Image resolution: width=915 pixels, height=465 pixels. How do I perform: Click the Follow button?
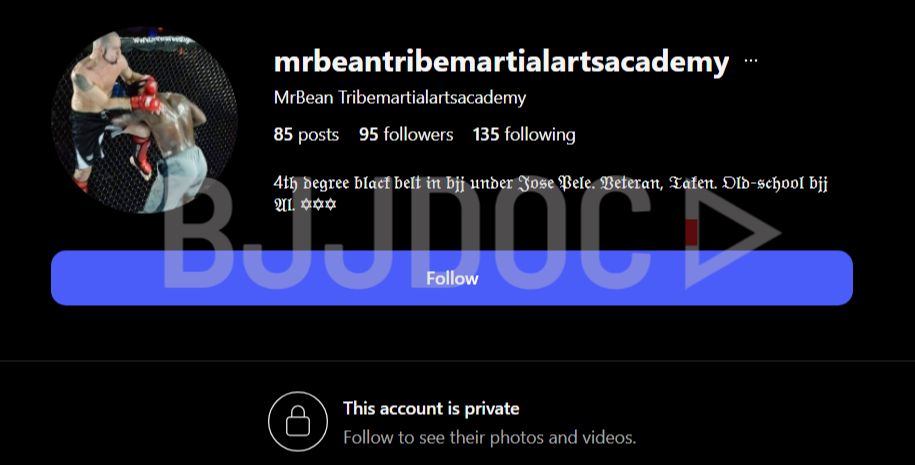[x=452, y=278]
